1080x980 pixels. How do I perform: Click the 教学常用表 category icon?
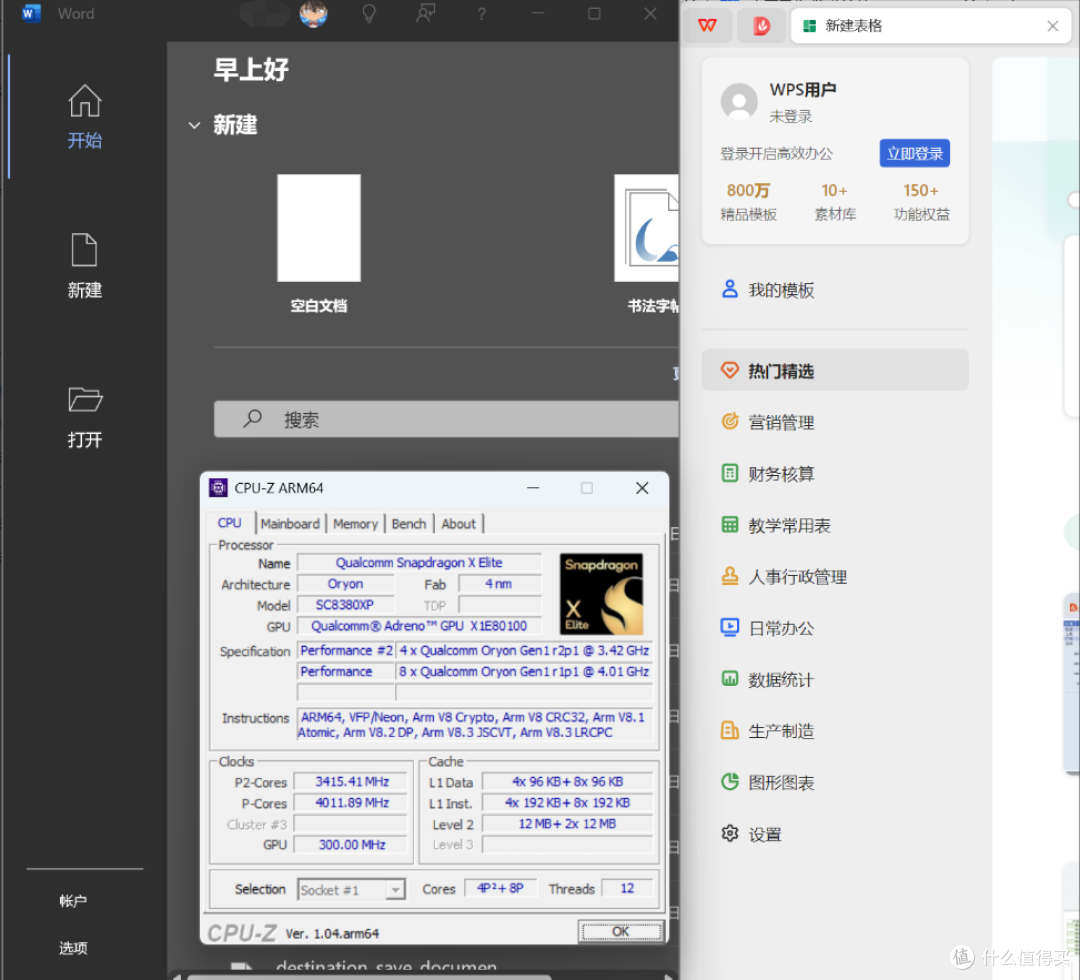730,525
